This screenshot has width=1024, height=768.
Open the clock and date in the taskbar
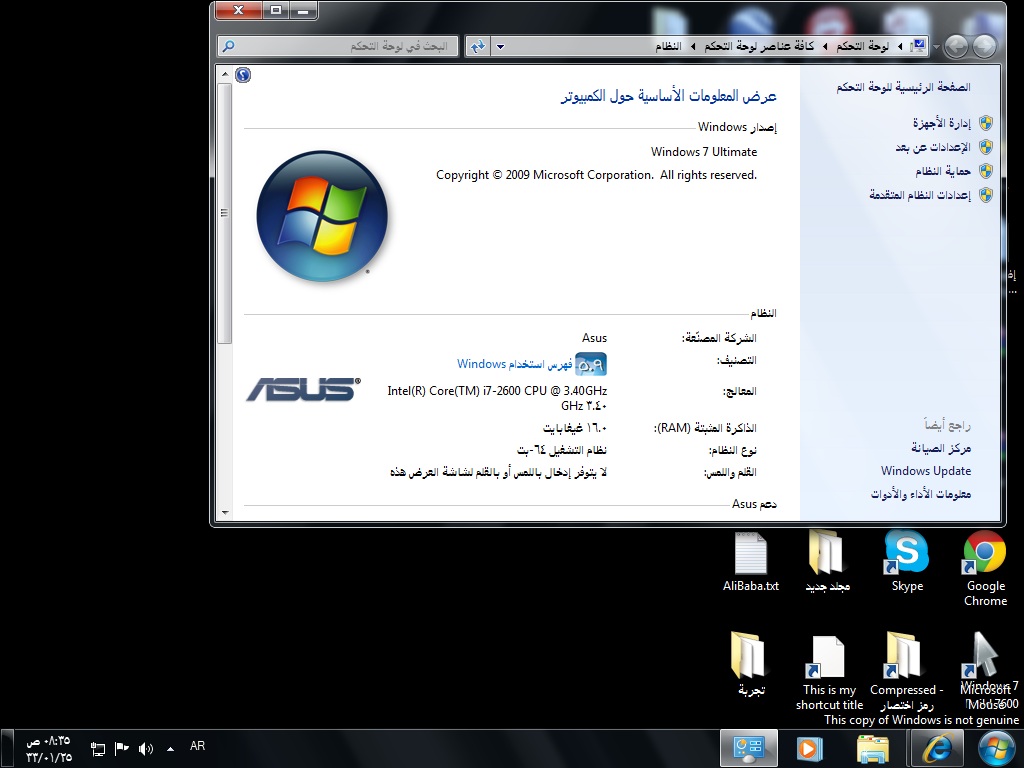[x=48, y=748]
